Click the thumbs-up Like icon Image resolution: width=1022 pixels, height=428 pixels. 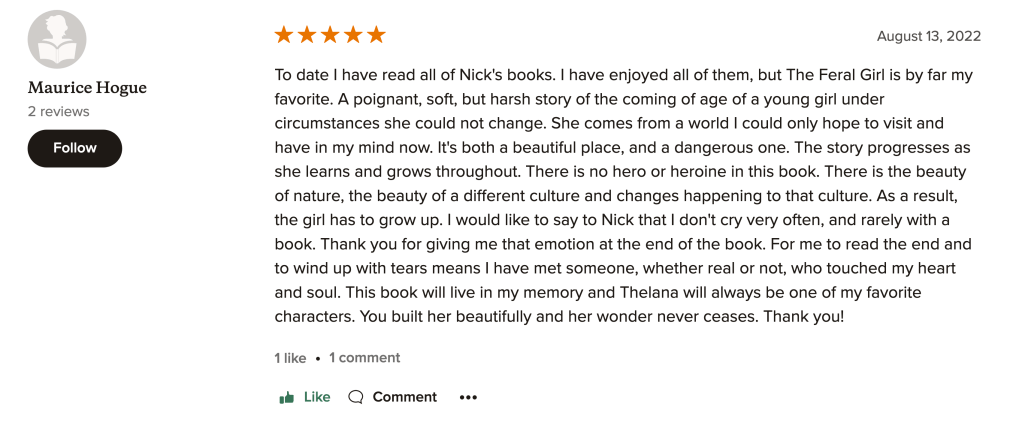pos(287,397)
